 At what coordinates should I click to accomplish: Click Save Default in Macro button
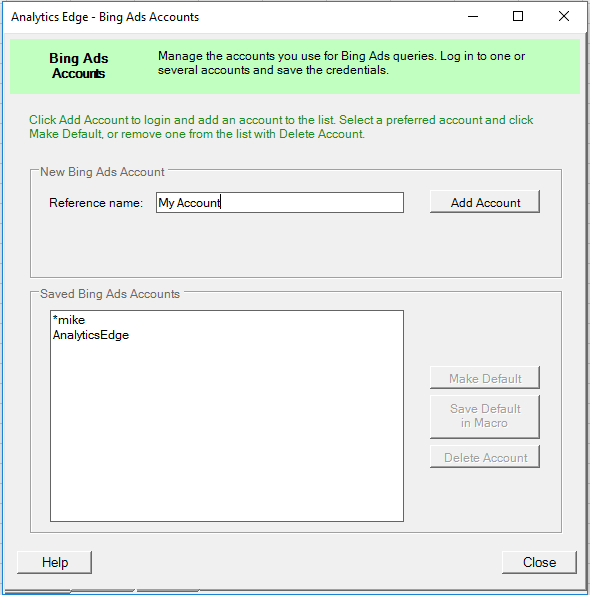coord(485,417)
